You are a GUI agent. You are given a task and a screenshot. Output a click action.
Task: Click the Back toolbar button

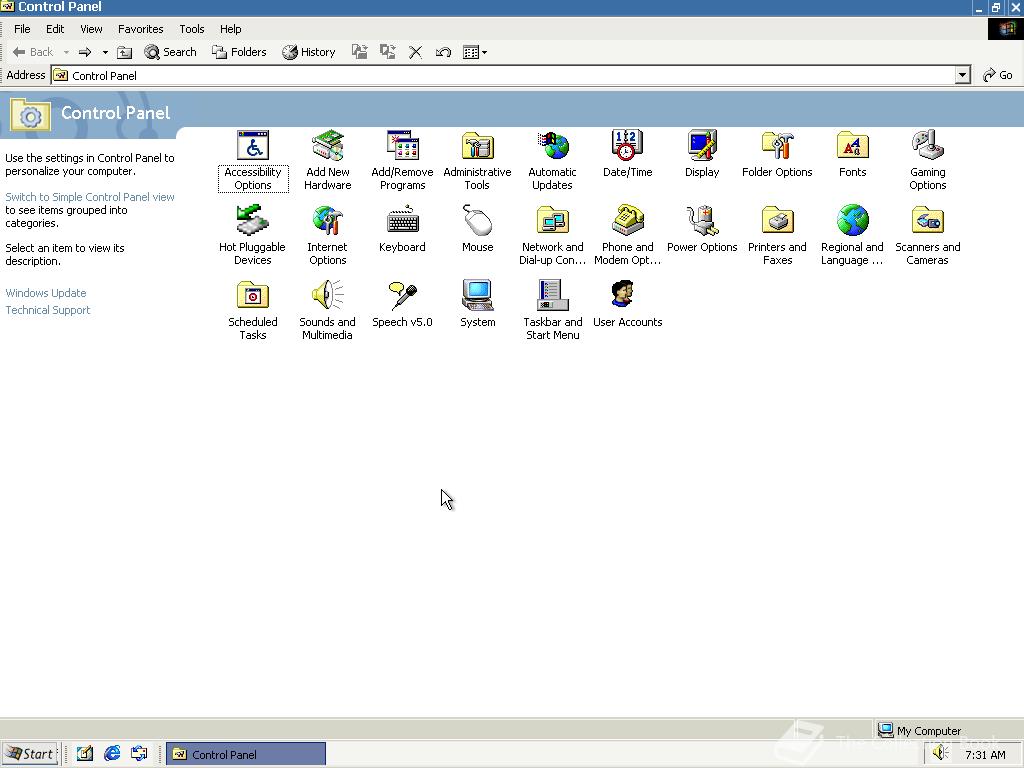33,52
